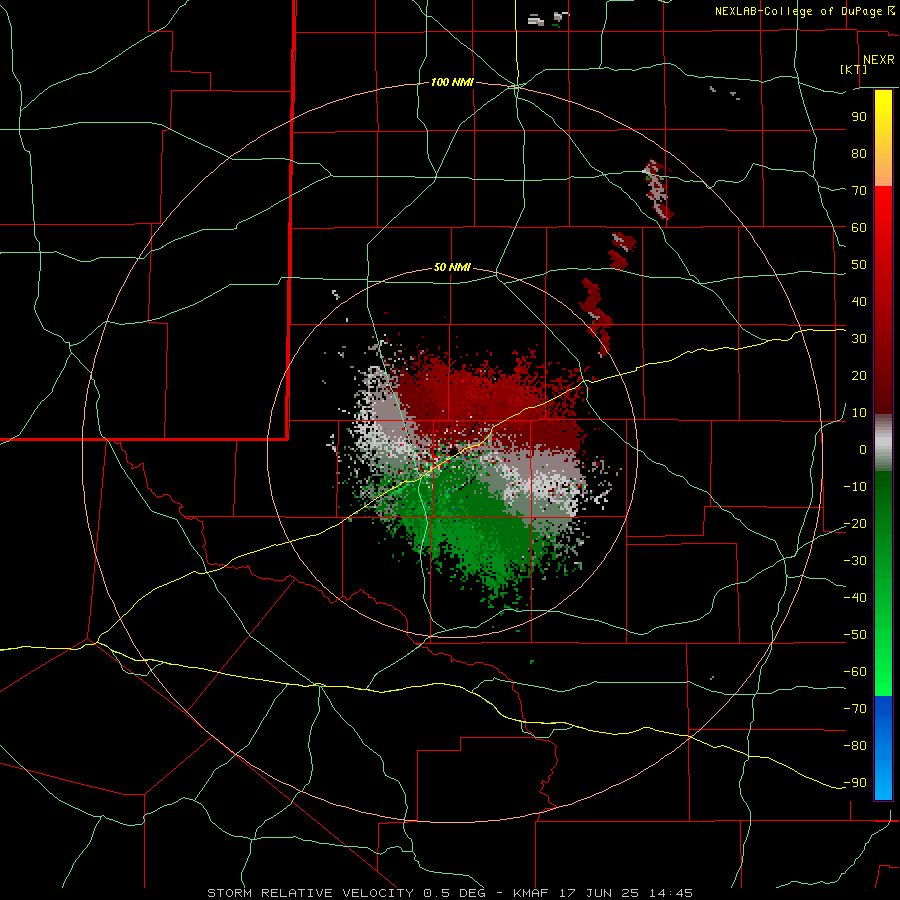This screenshot has height=900, width=900.
Task: Click the -60 scale value
Action: pyautogui.click(x=855, y=672)
